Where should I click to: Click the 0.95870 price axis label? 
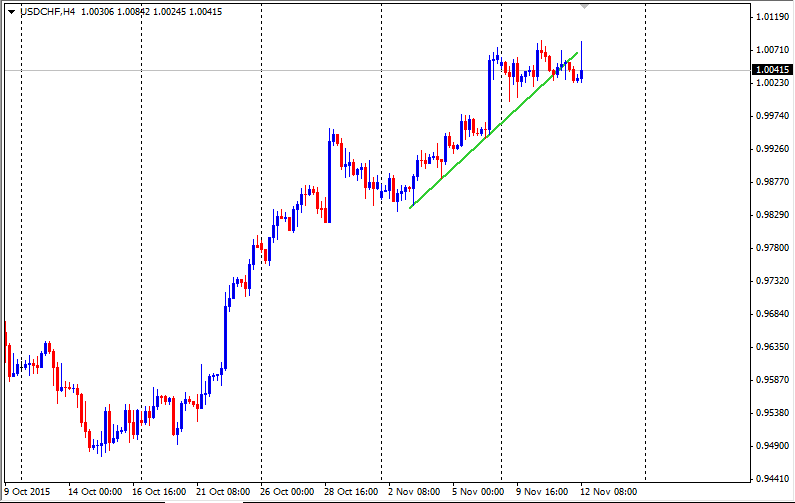(773, 380)
